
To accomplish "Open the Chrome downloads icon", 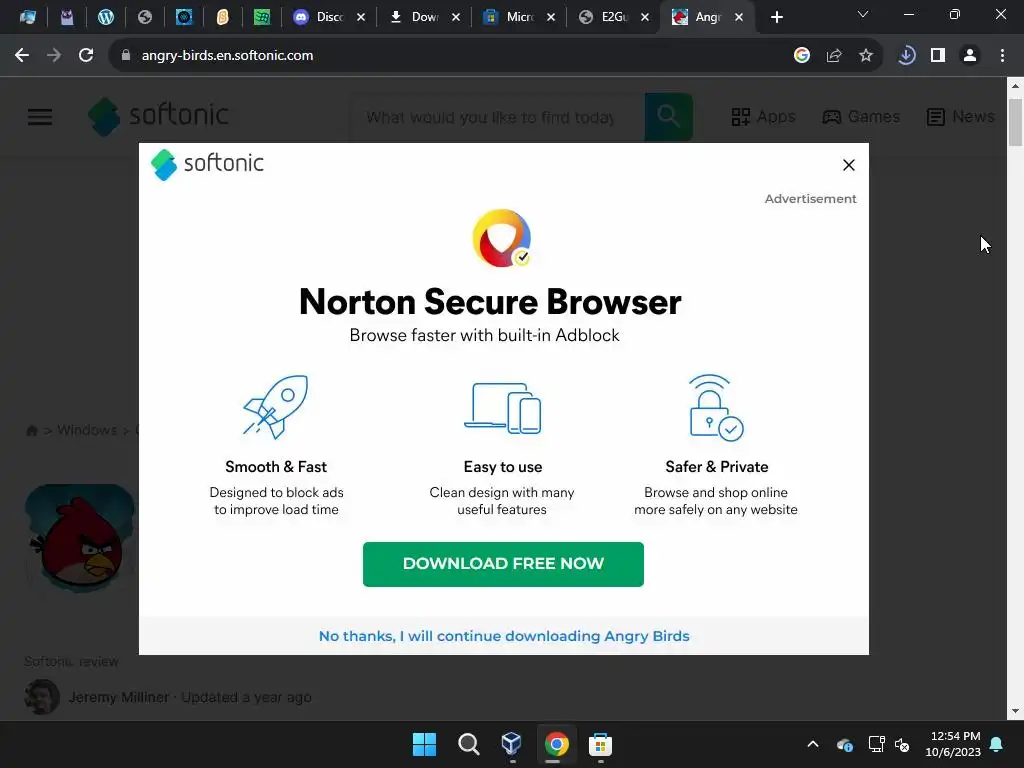I will [906, 56].
